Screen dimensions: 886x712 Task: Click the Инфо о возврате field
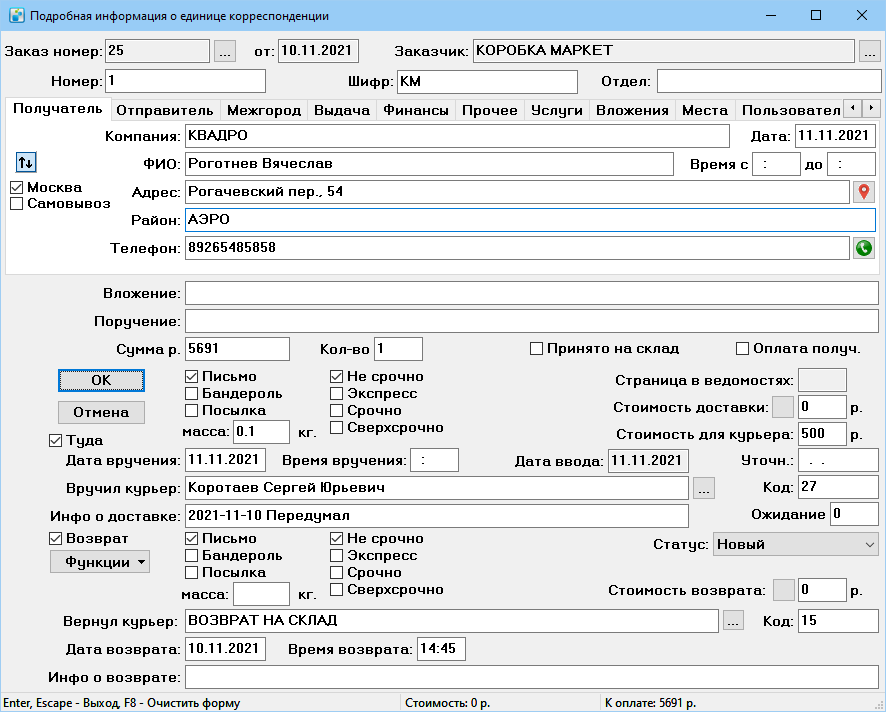tap(532, 677)
